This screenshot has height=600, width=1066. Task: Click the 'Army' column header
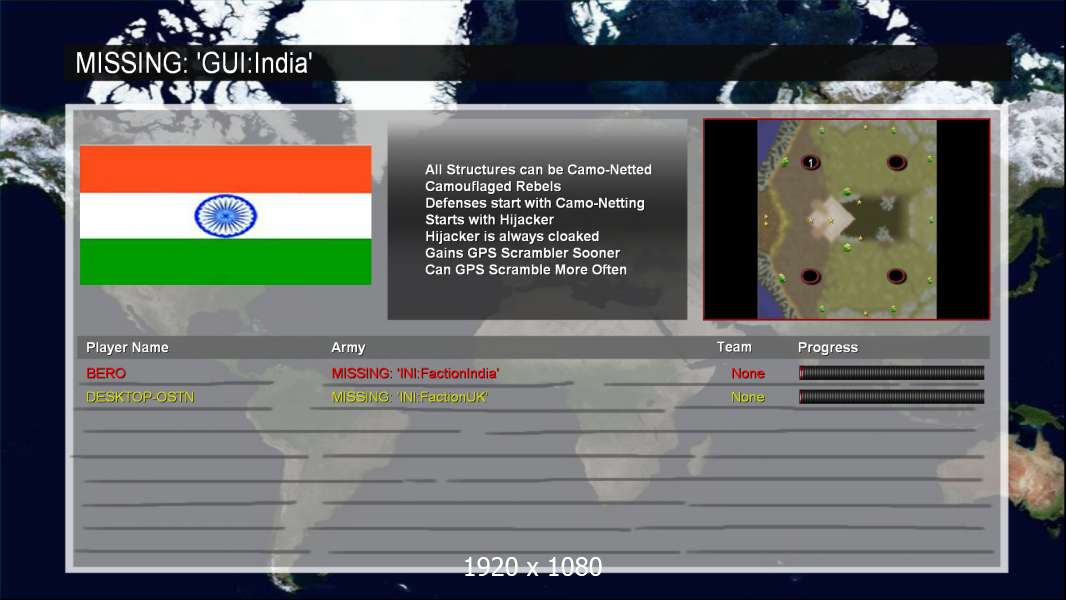[348, 347]
